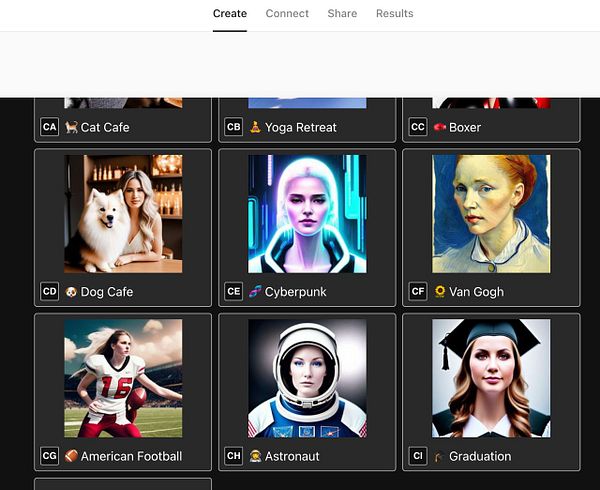Click the CF key badge for Van Gogh
This screenshot has height=490, width=600.
point(418,291)
